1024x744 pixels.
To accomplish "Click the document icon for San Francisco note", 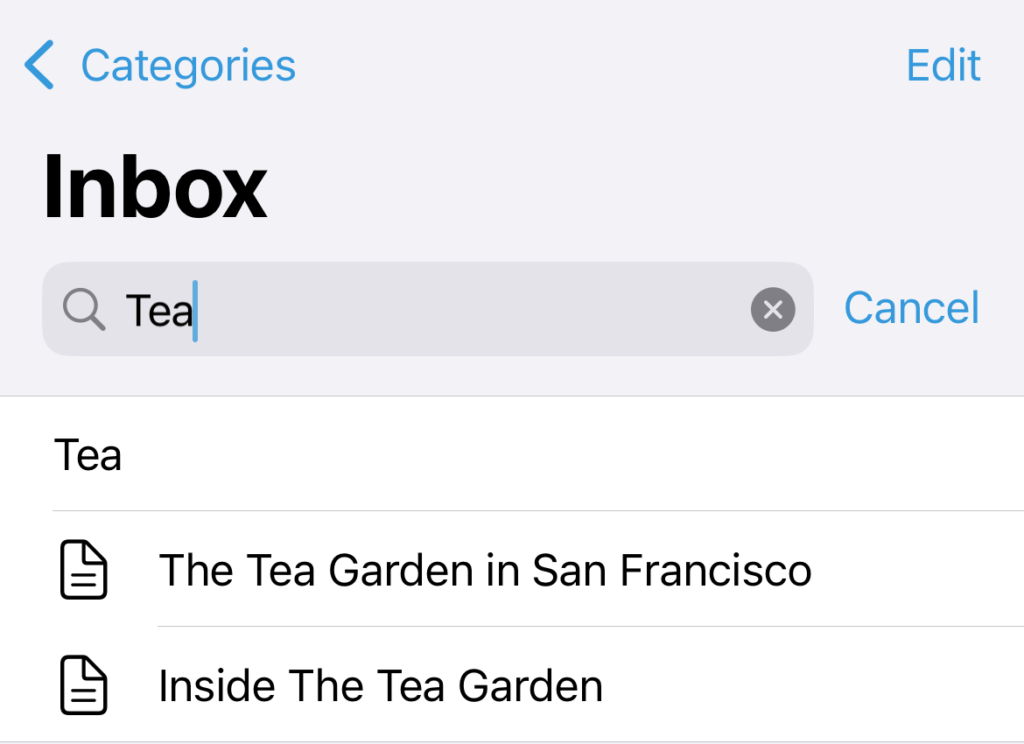I will (84, 570).
